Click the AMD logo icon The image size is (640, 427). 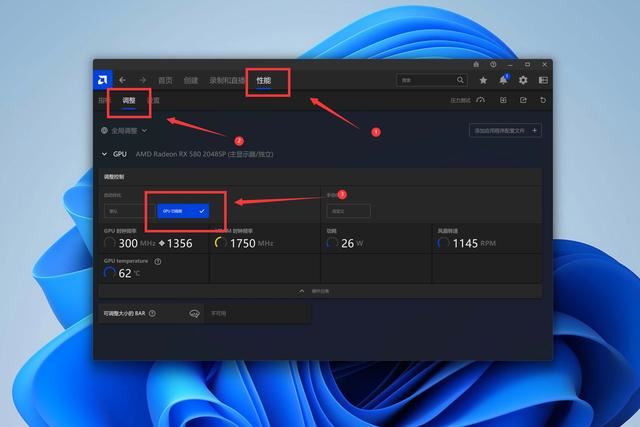click(x=103, y=80)
